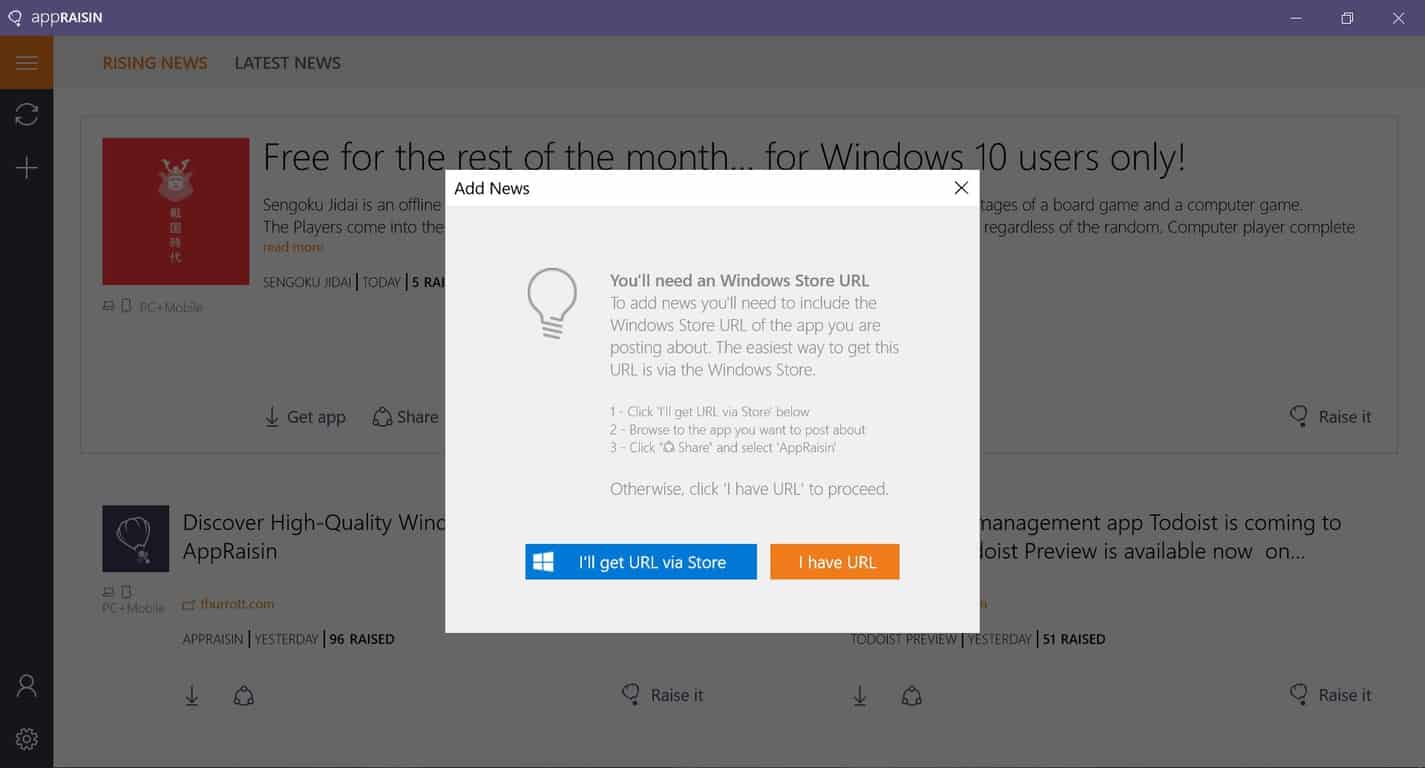Click the 'I have URL' button
Viewport: 1425px width, 768px height.
[835, 562]
